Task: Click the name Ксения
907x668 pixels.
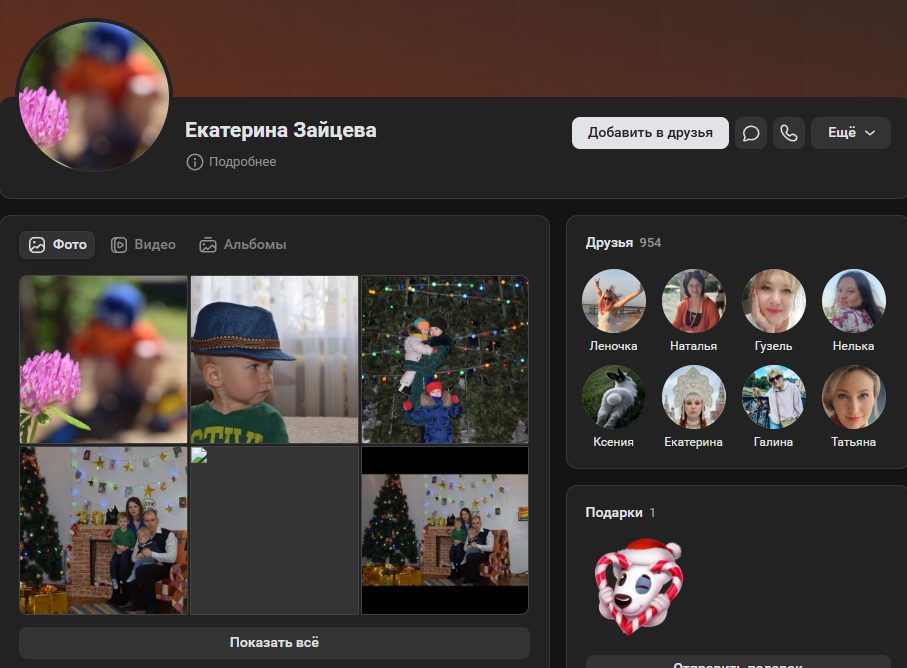Action: tap(613, 442)
